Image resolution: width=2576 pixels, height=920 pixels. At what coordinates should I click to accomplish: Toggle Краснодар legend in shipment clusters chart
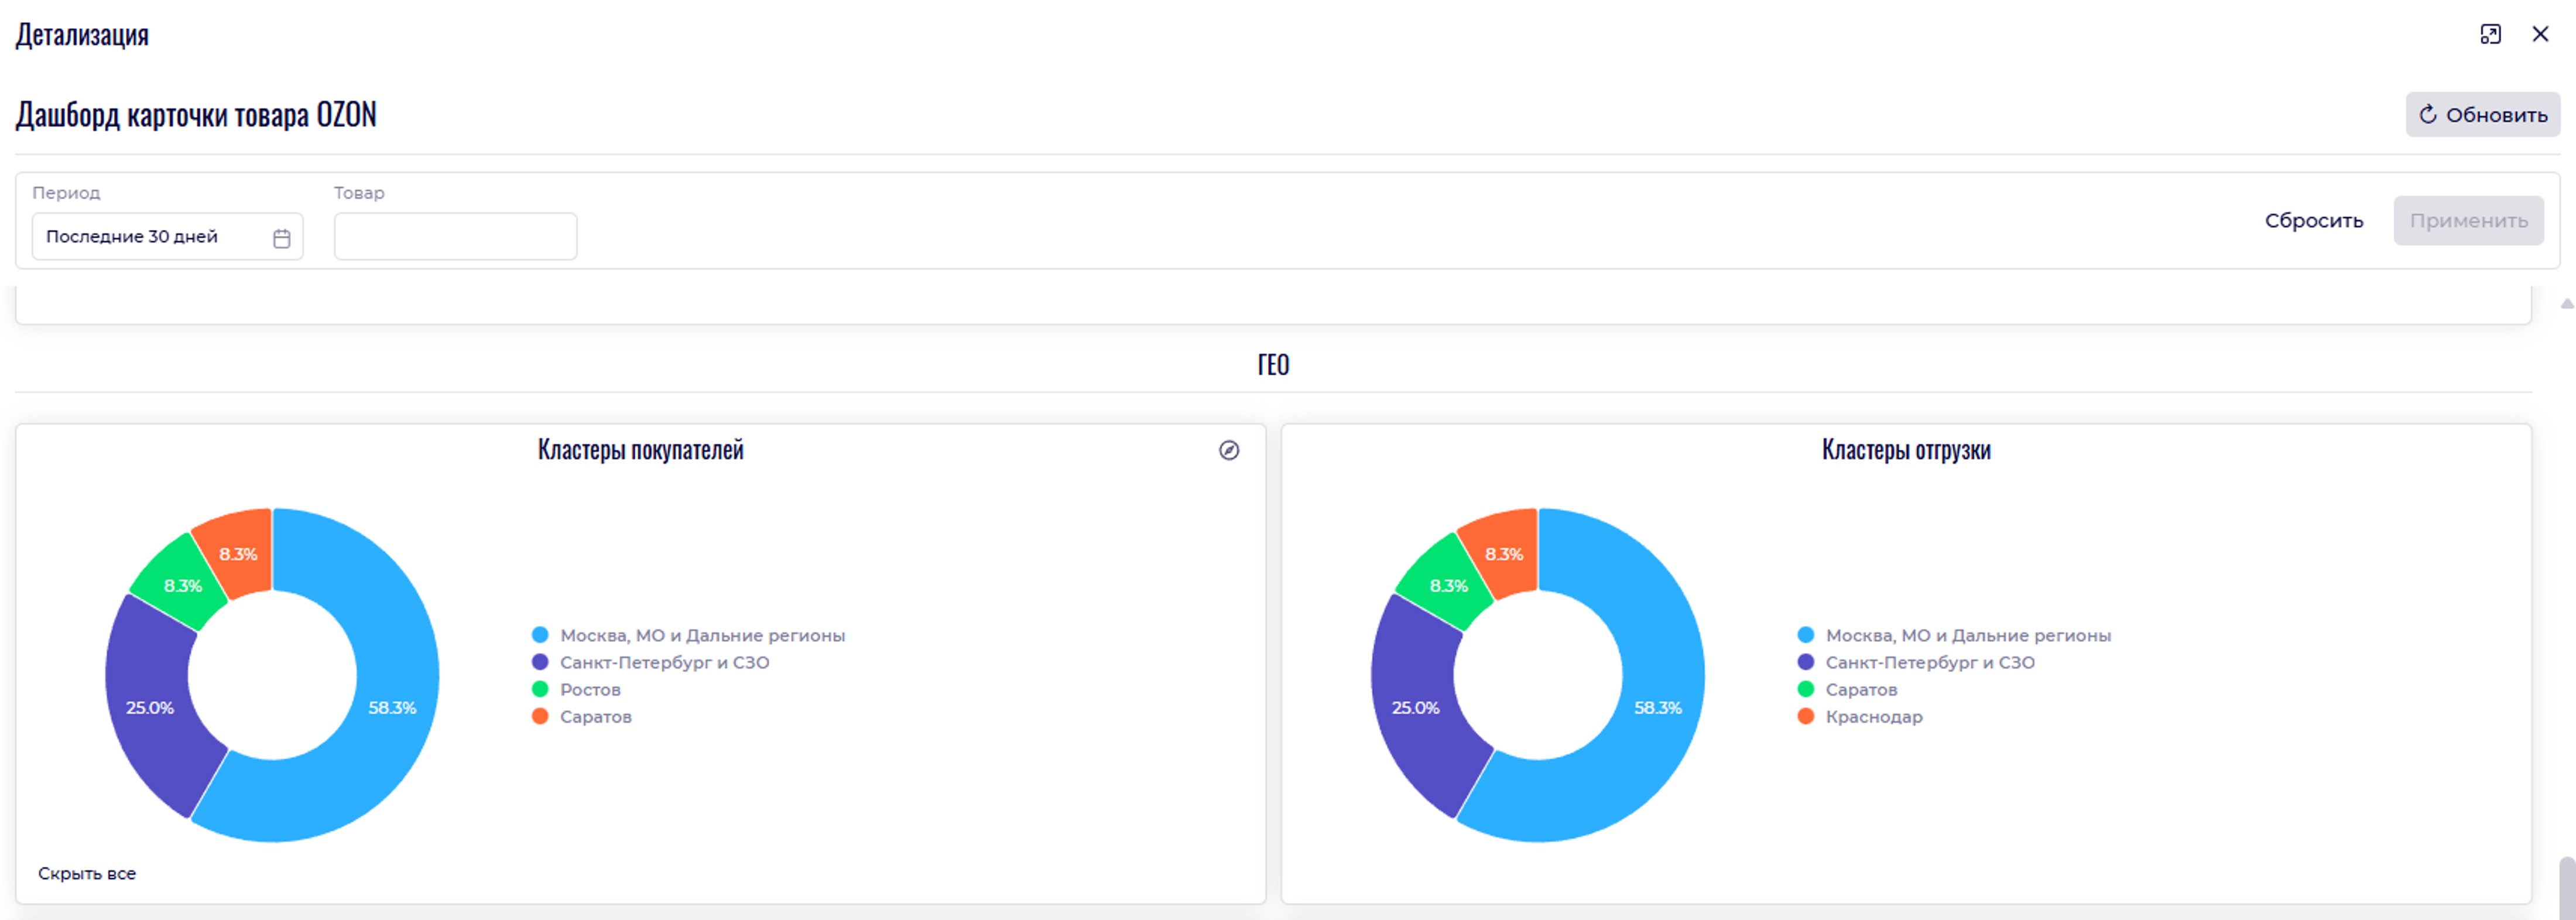tap(1873, 716)
